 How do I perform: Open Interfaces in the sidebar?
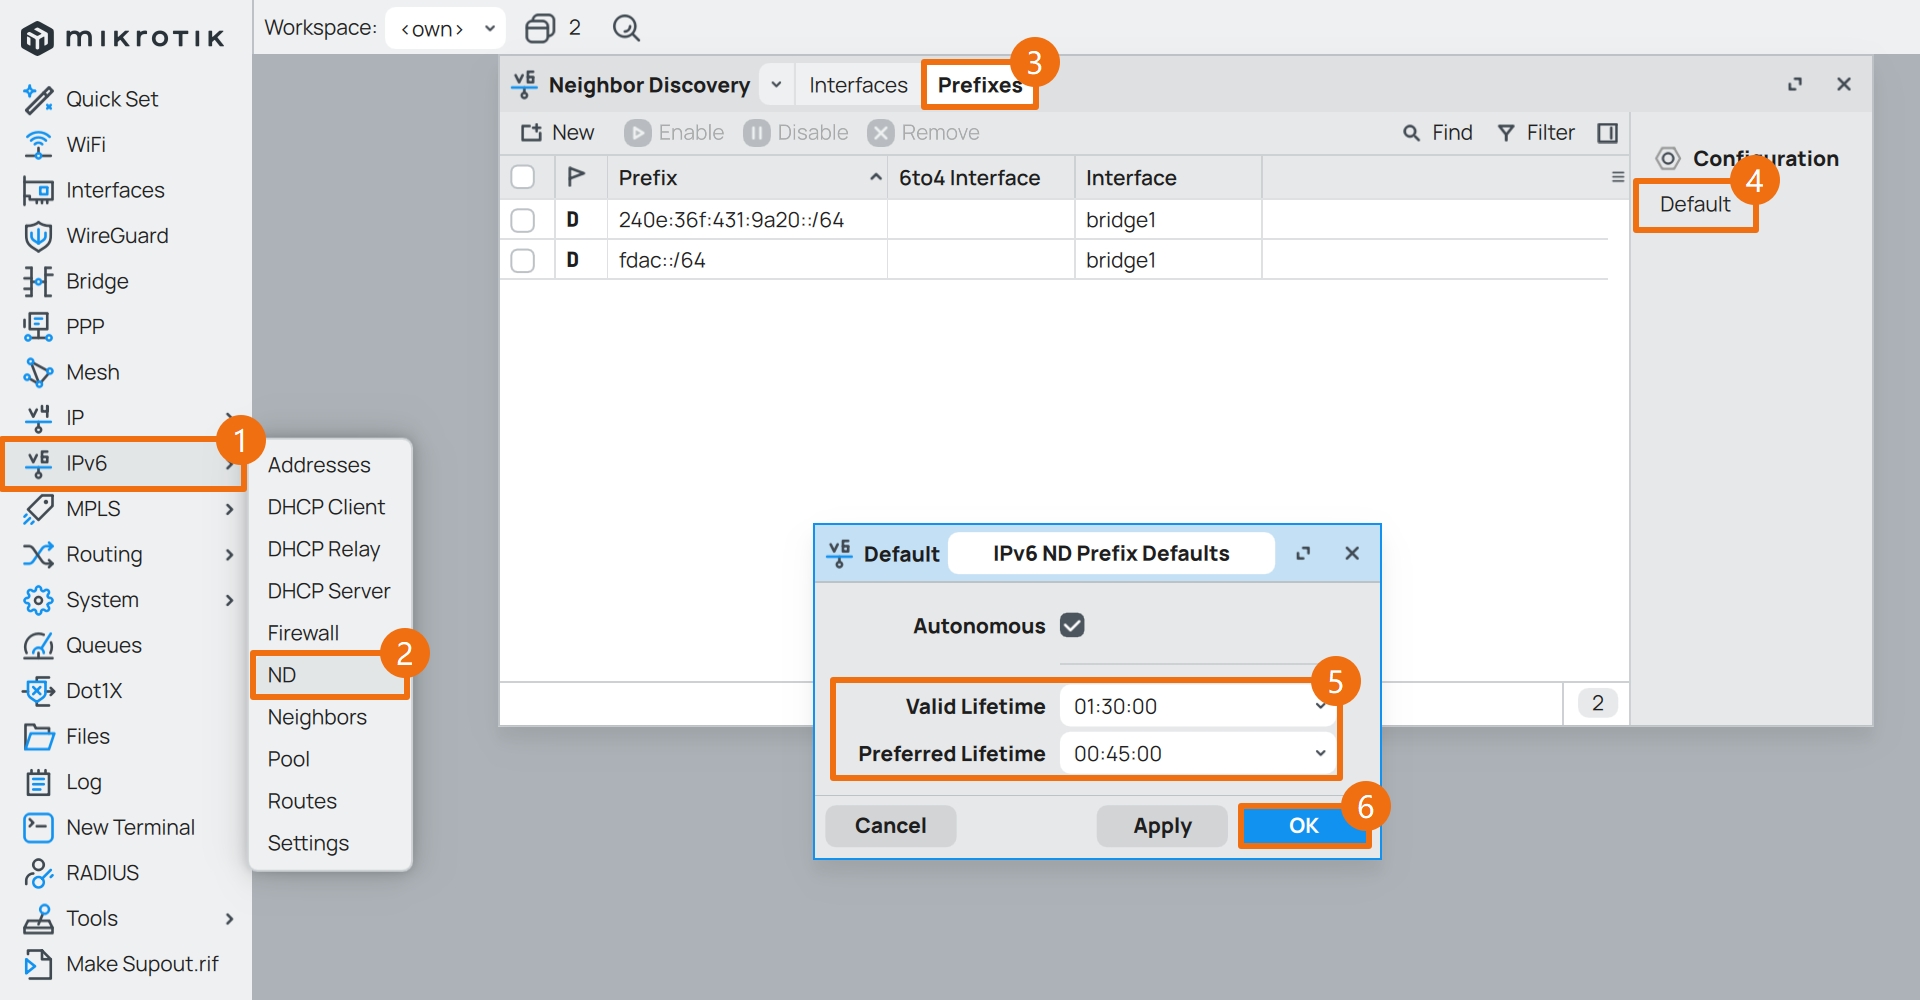[x=93, y=190]
